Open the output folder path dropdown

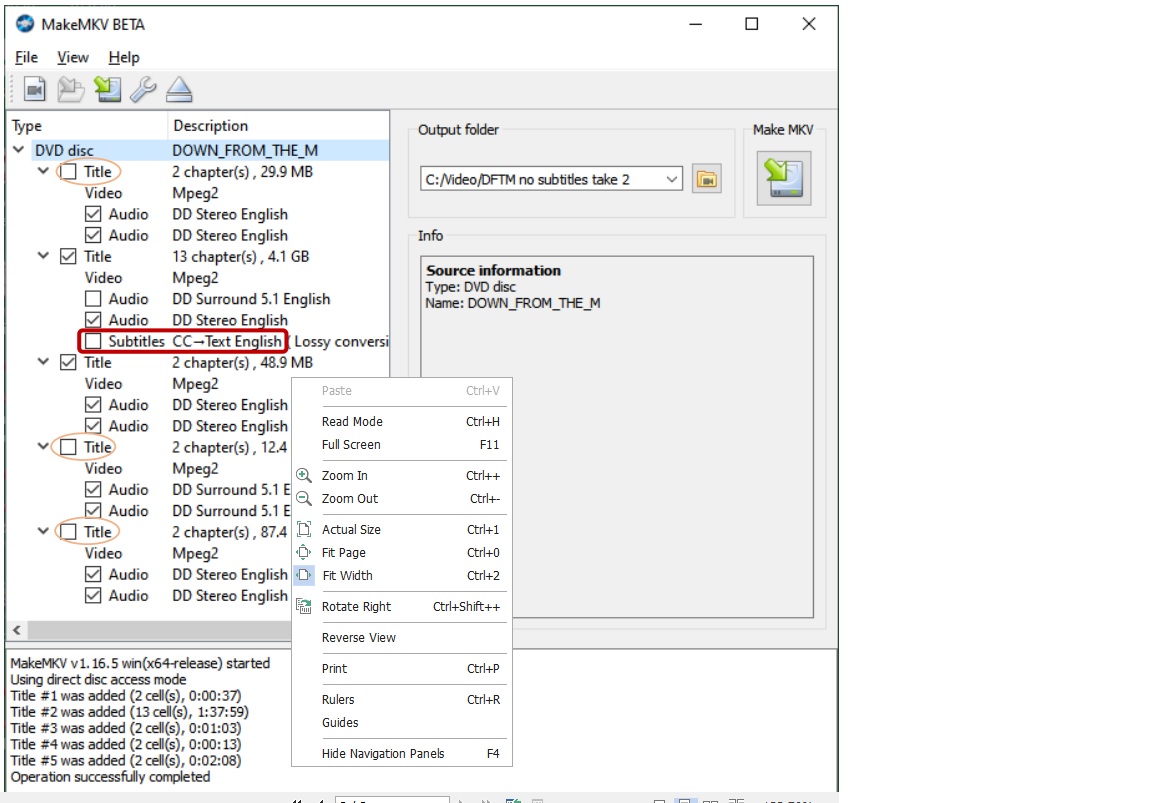671,180
